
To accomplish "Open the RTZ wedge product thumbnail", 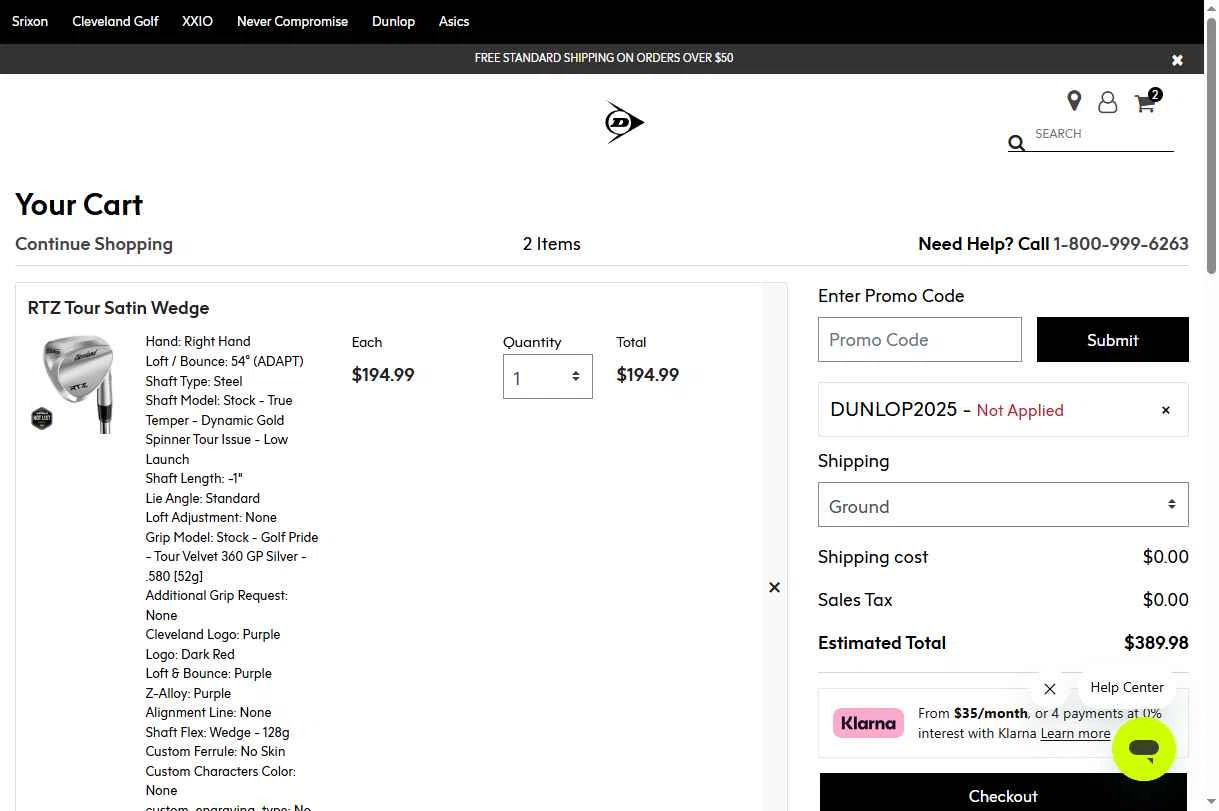I will (x=72, y=384).
